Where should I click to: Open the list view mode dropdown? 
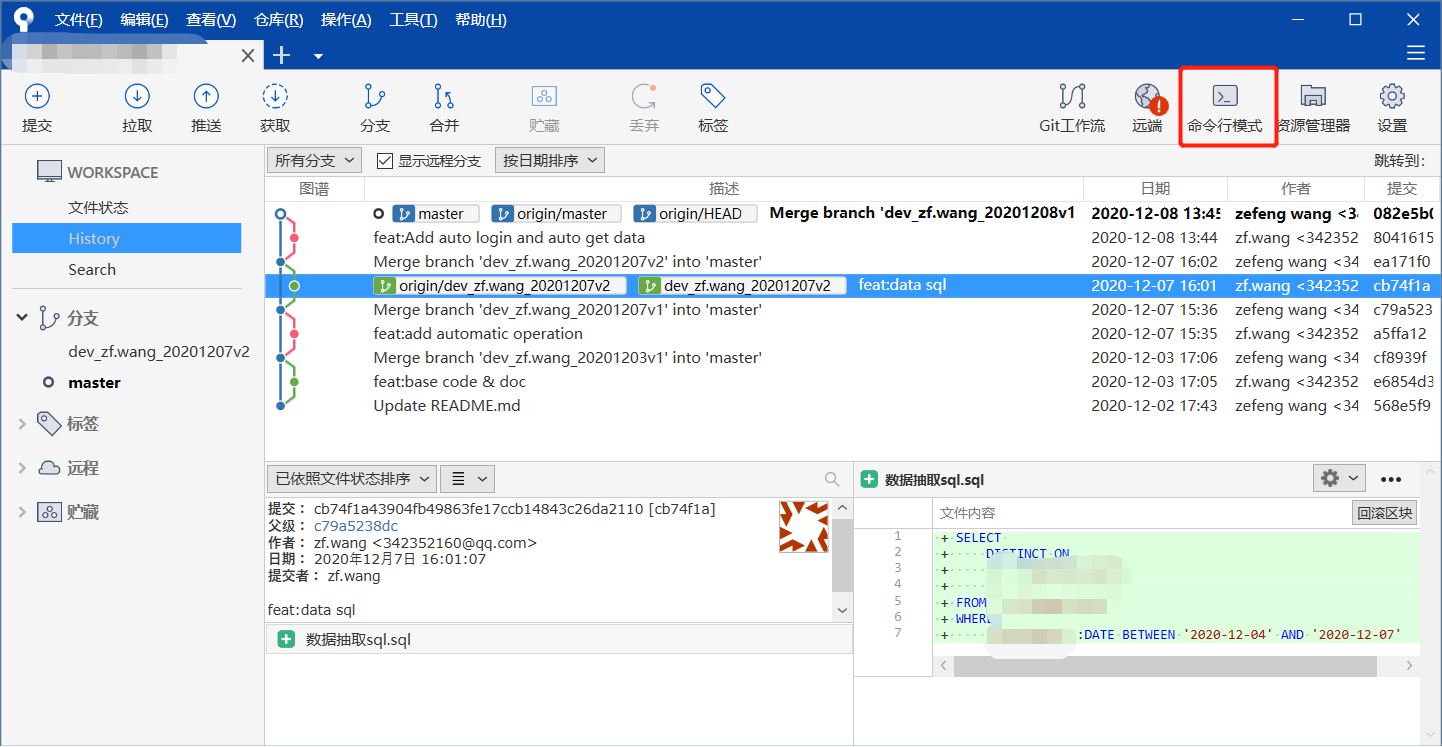468,479
